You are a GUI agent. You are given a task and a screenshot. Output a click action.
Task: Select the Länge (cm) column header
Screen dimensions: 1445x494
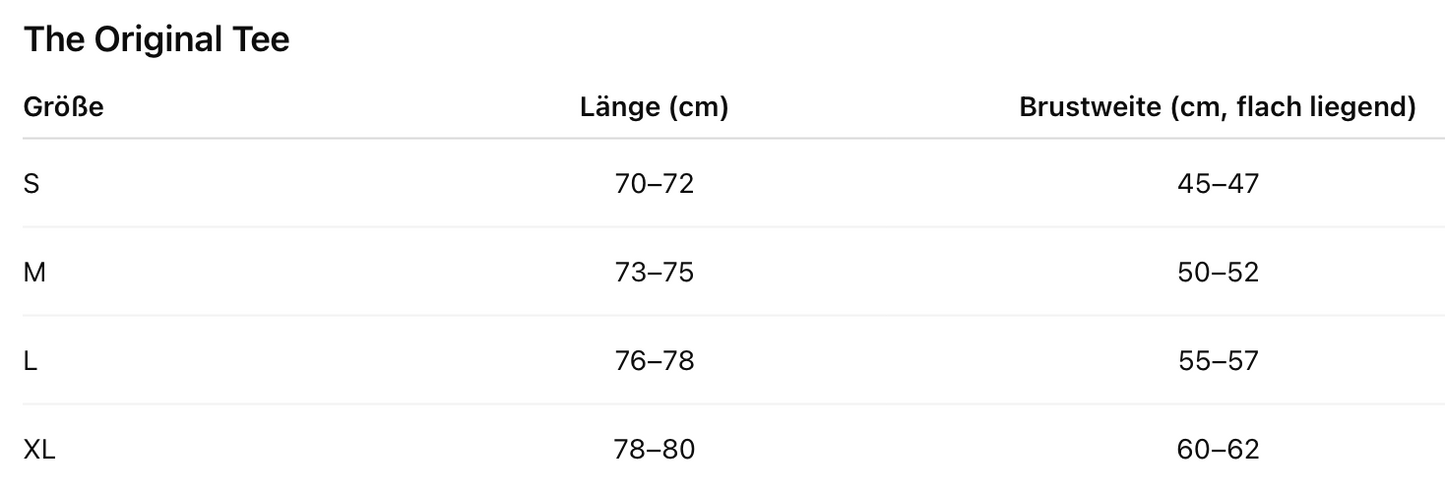(654, 107)
